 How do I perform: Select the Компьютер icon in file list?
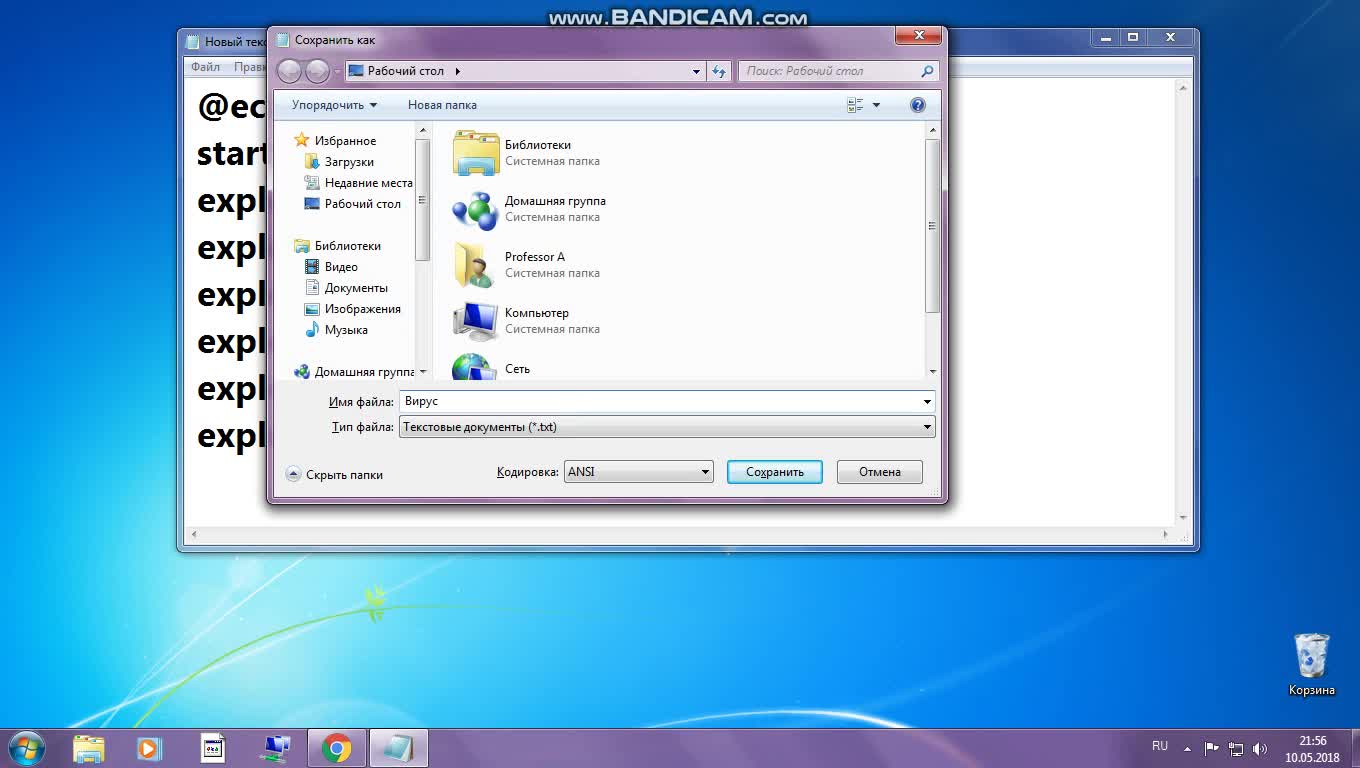click(475, 321)
